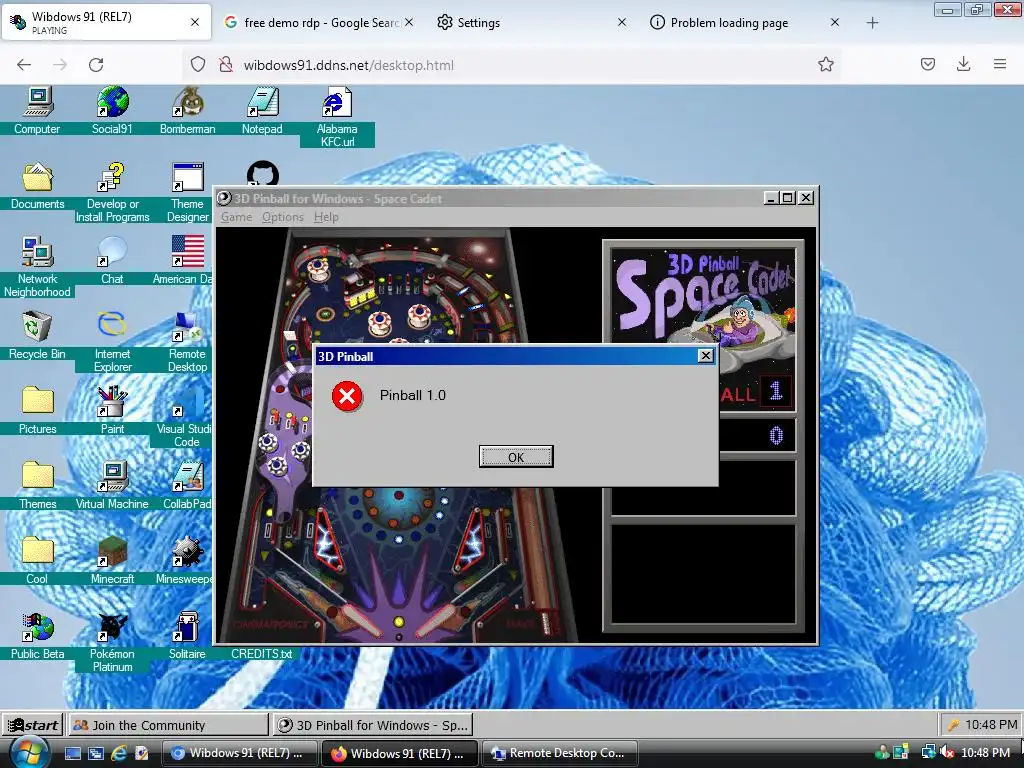Viewport: 1024px width, 768px height.
Task: Close the 3D Pinball error dialog
Action: point(705,355)
